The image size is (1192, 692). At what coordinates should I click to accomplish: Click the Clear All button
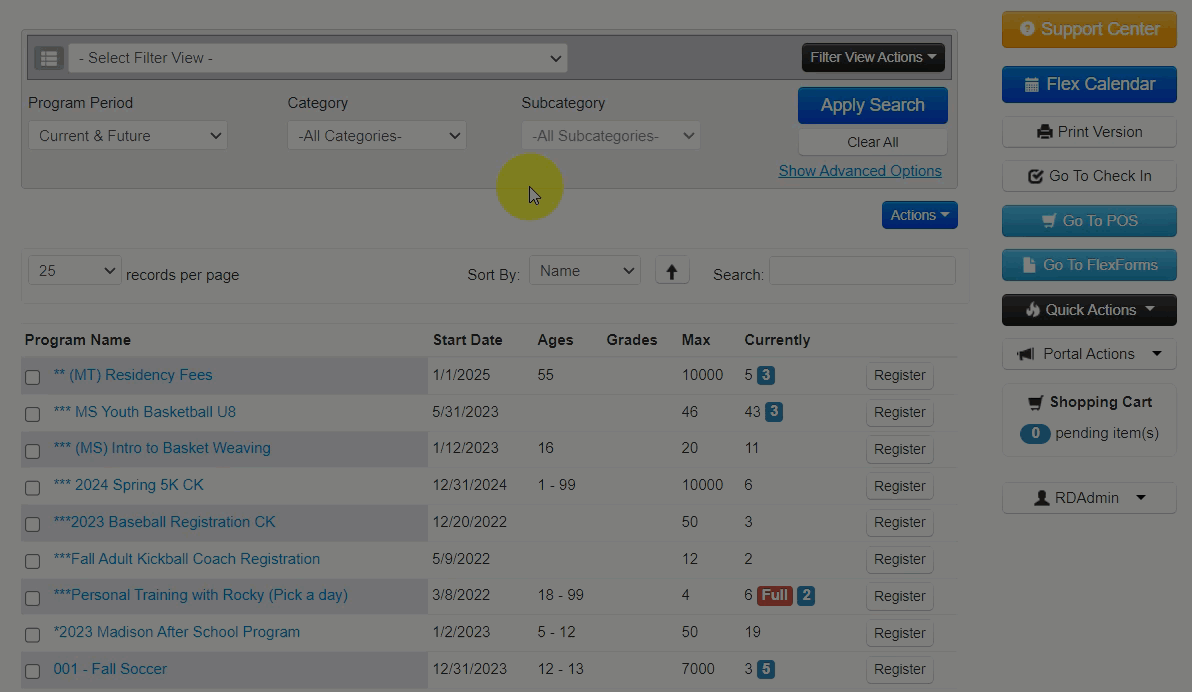(x=873, y=142)
